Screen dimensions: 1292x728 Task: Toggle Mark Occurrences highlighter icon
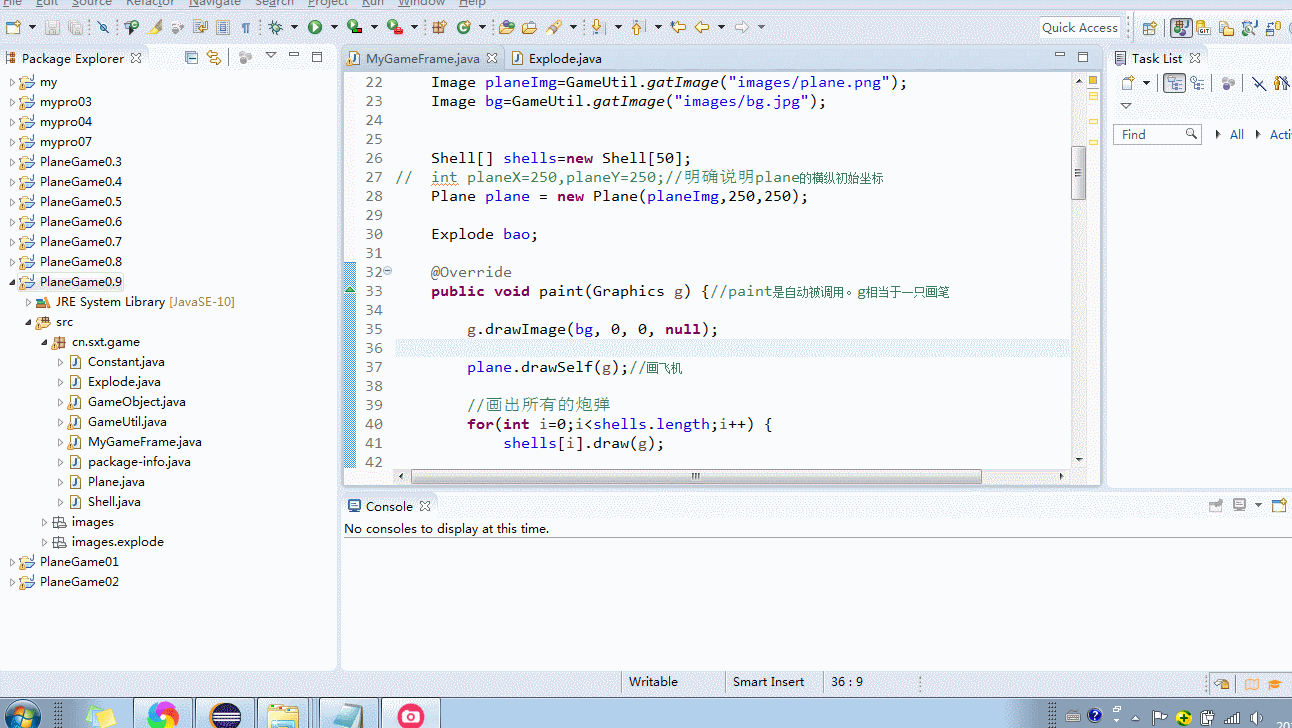point(155,28)
